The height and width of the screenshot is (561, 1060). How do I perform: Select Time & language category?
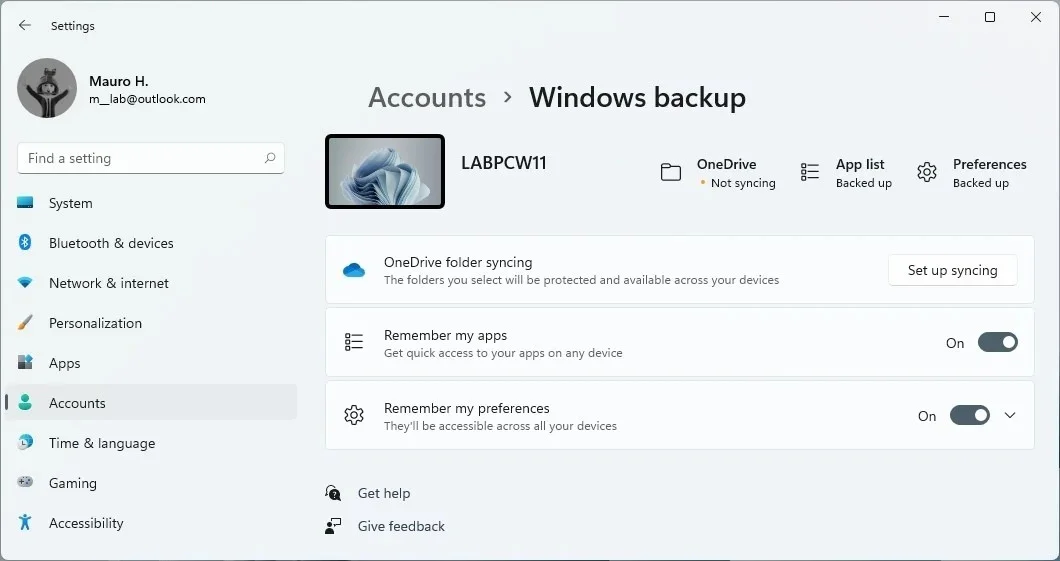[102, 443]
